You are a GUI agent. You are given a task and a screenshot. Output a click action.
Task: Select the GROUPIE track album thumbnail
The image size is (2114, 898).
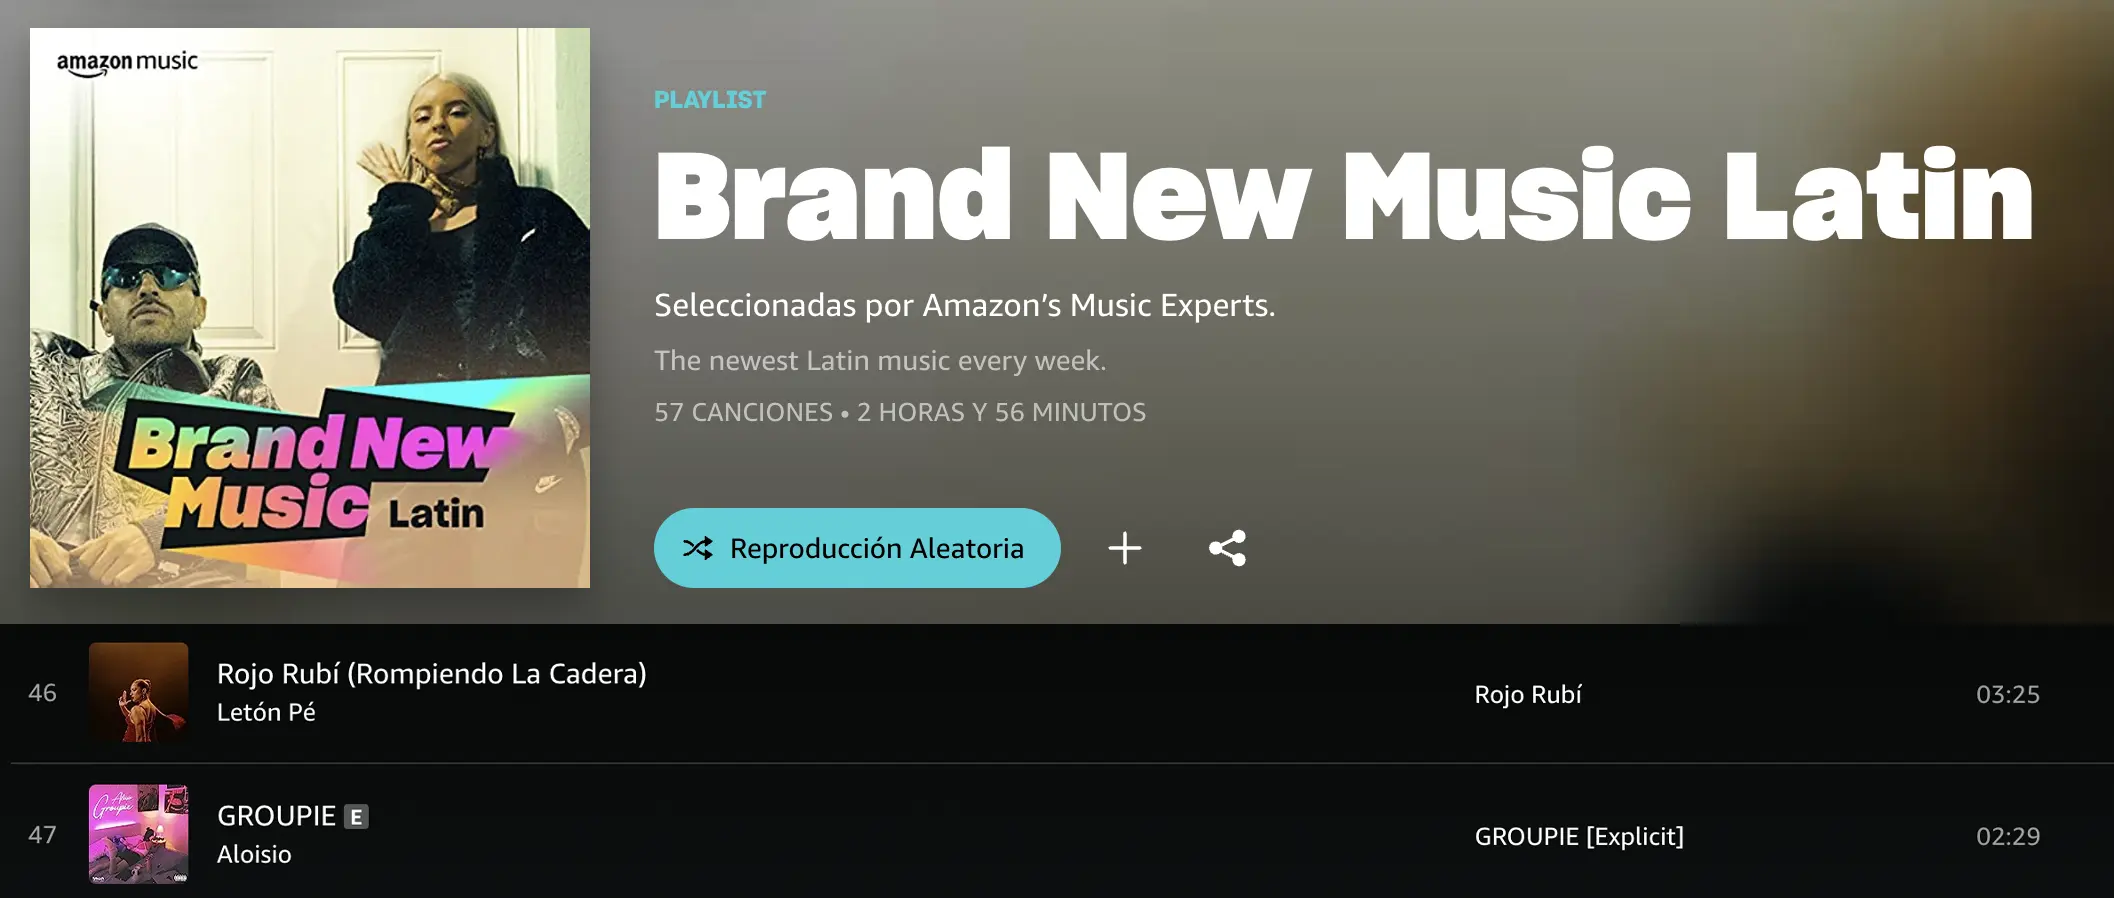click(139, 834)
